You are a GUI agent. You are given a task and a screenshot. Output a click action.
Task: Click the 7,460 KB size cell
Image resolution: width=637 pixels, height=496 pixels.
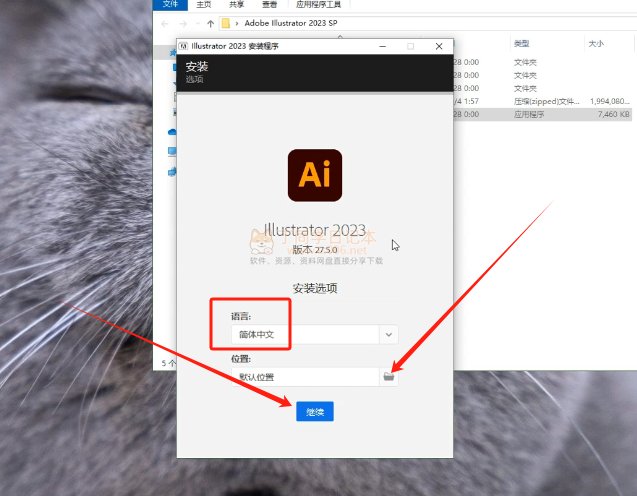tap(613, 114)
